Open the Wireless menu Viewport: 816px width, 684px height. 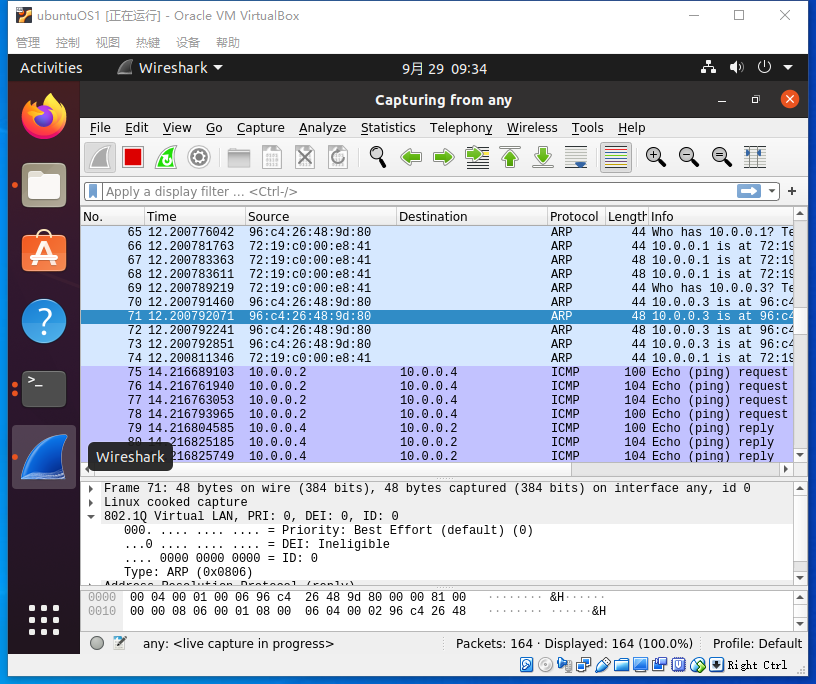532,128
